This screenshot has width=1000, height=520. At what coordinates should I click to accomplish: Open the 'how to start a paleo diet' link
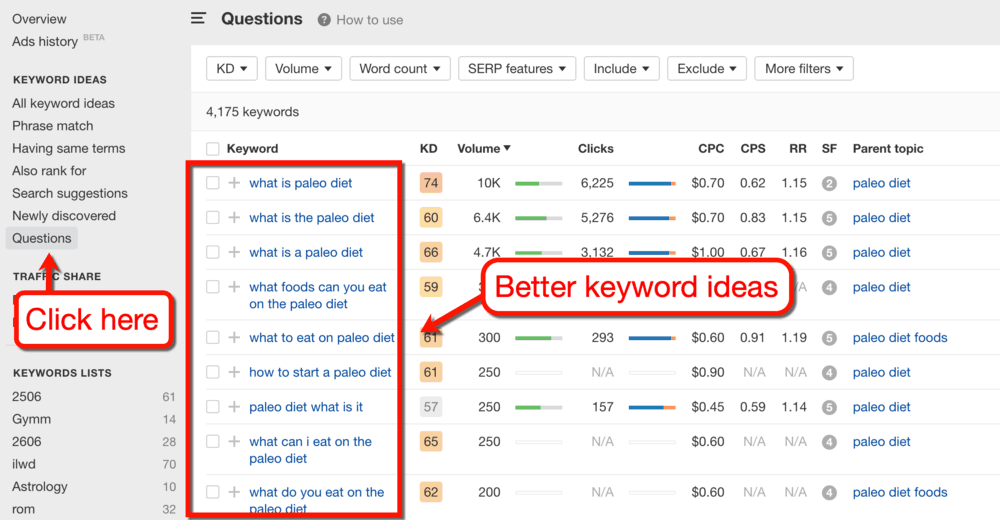[x=320, y=372]
